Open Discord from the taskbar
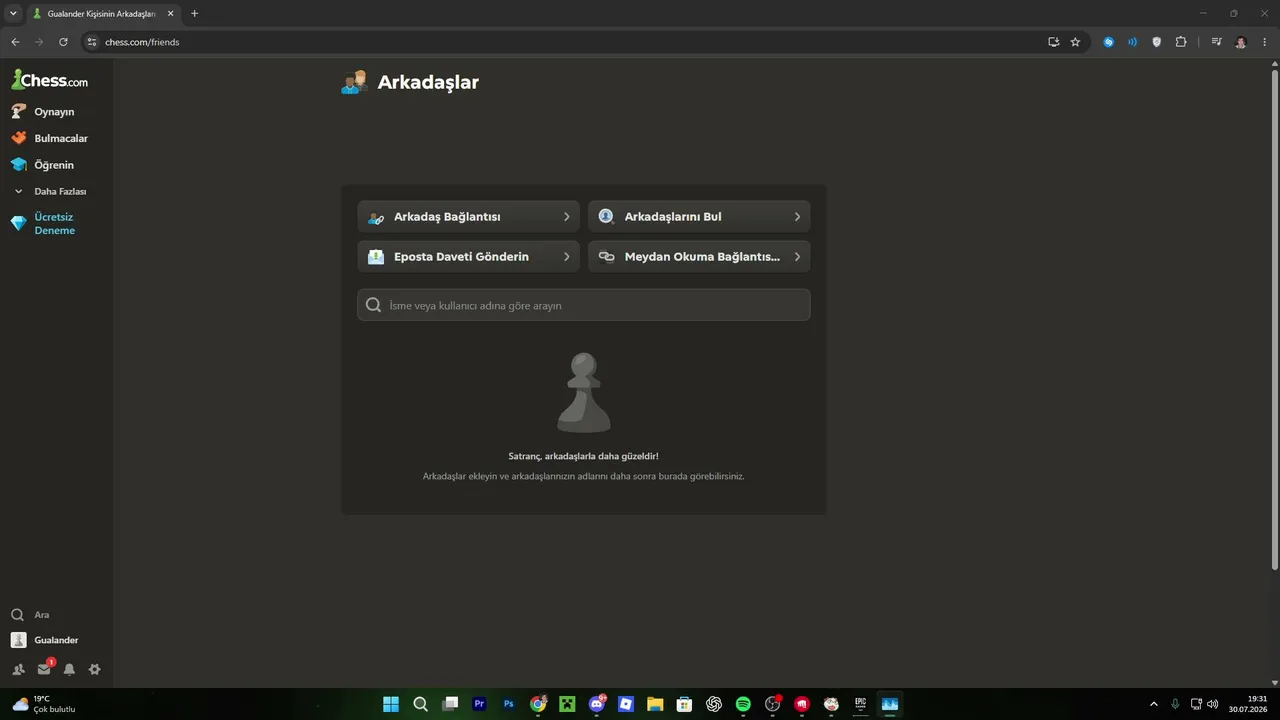This screenshot has width=1280, height=720. pos(597,704)
